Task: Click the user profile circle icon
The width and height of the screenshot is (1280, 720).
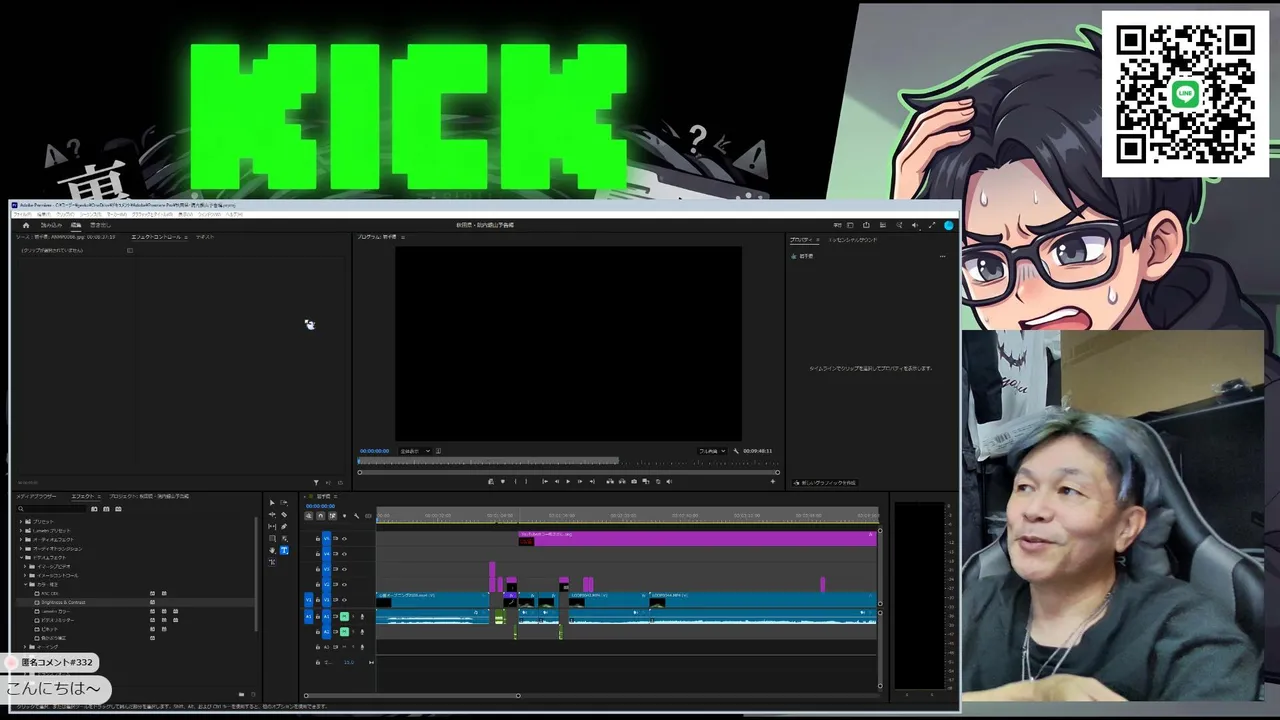Action: 949,225
